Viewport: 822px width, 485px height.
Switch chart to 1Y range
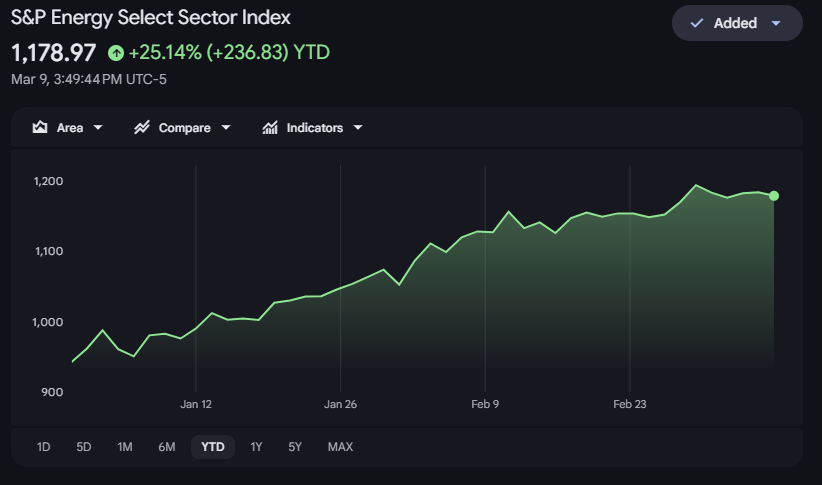[x=256, y=447]
